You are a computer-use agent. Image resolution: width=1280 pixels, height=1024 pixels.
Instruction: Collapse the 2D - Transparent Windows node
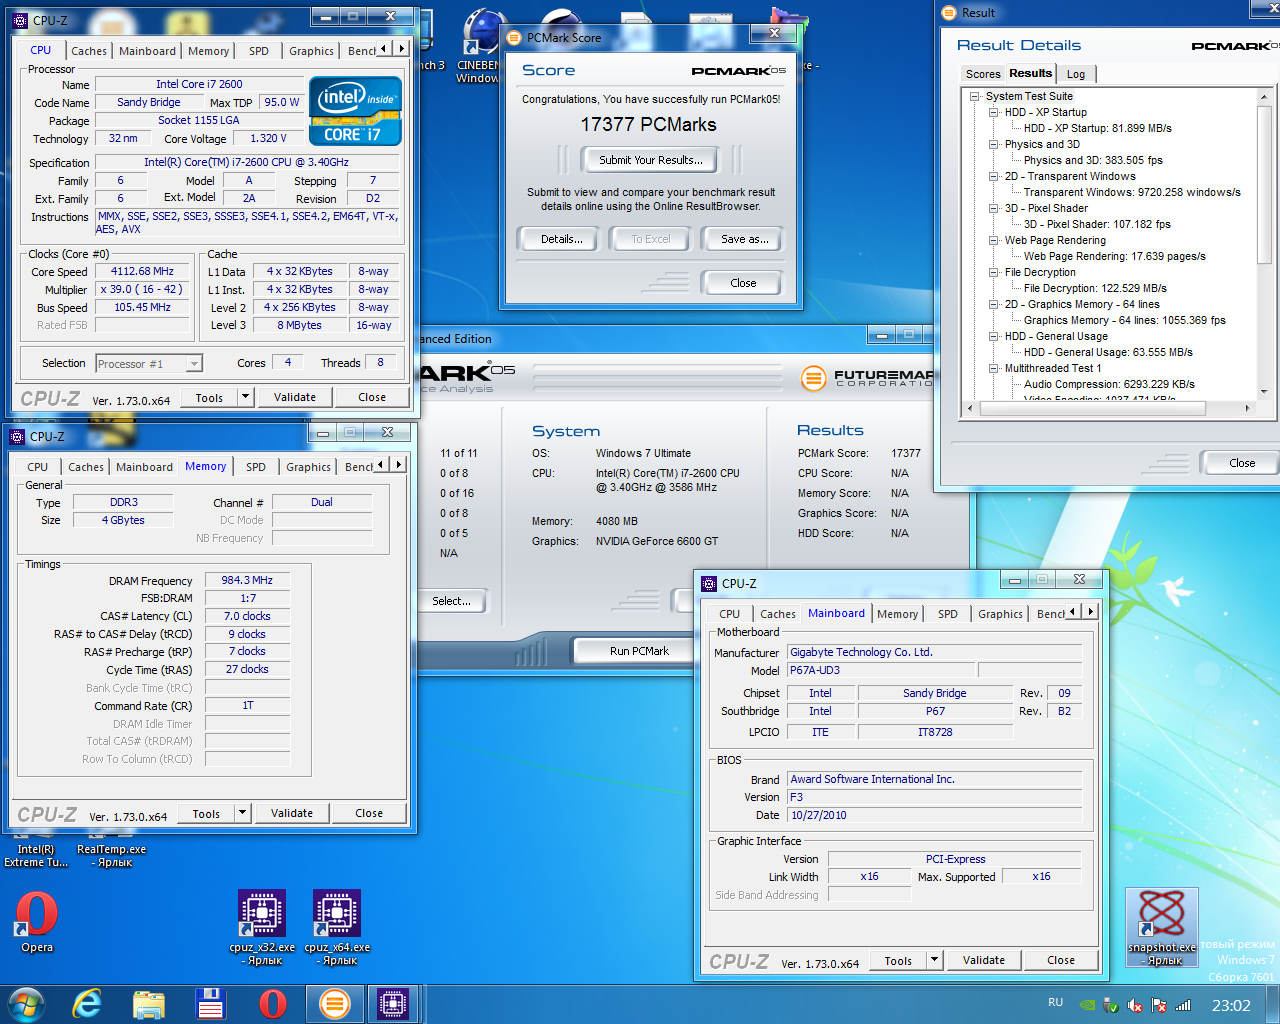[x=993, y=176]
